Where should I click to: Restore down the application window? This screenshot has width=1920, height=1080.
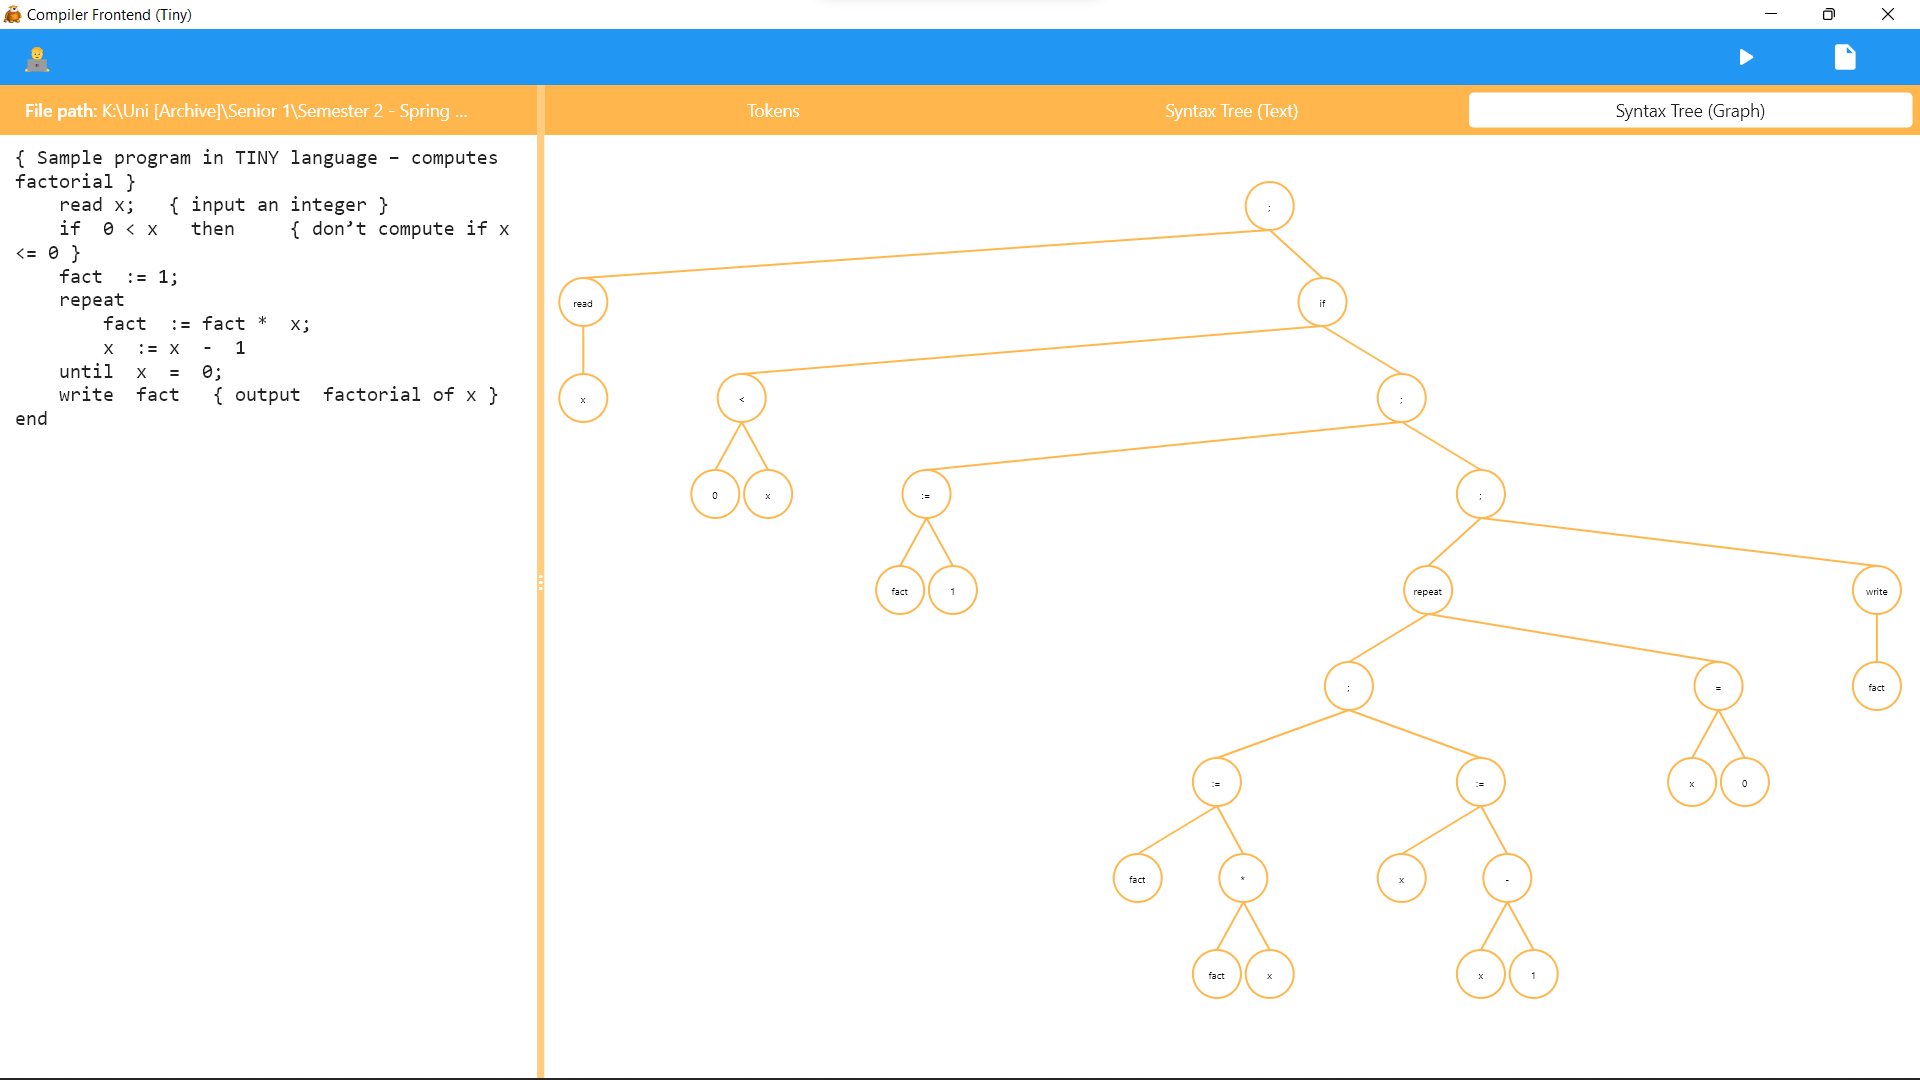[x=1828, y=14]
